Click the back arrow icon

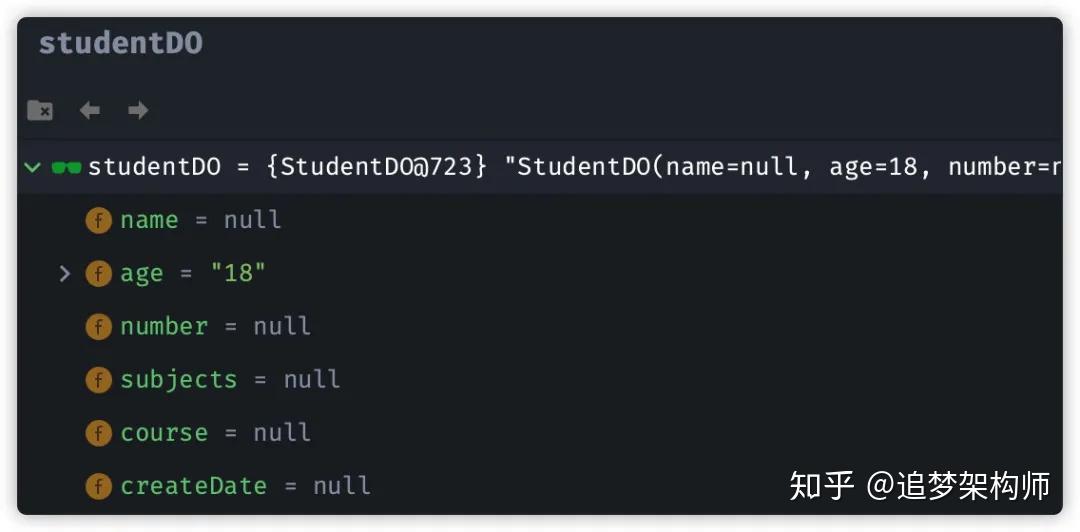[x=90, y=110]
